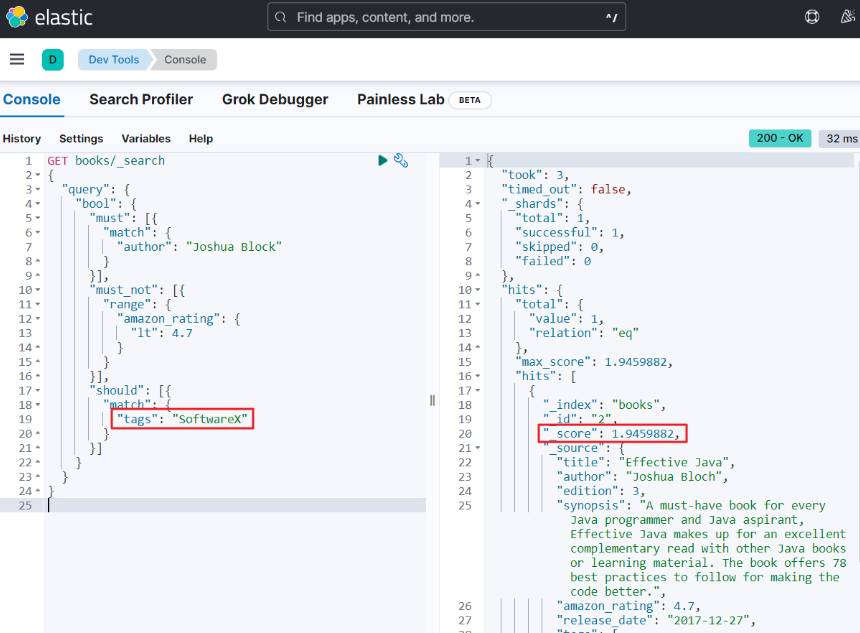Click the "tags": "SoftwareX" line

182,419
